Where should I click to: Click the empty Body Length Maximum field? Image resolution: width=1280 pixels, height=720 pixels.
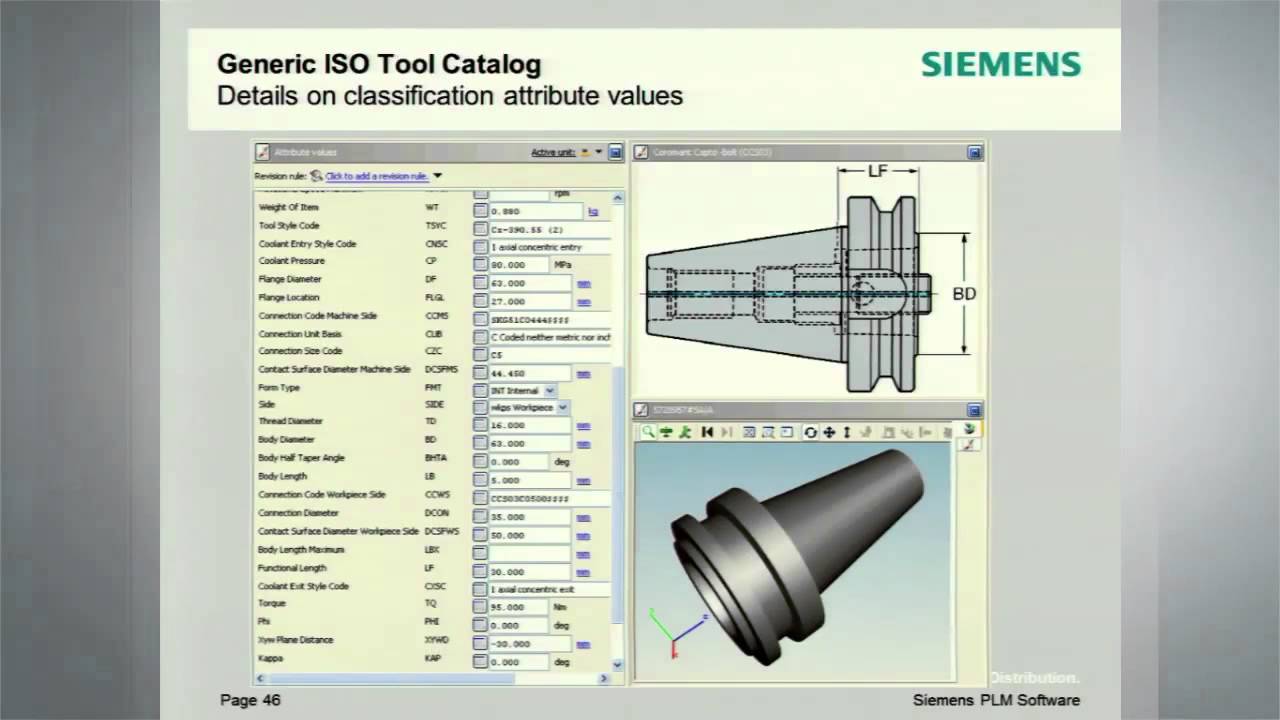point(530,552)
